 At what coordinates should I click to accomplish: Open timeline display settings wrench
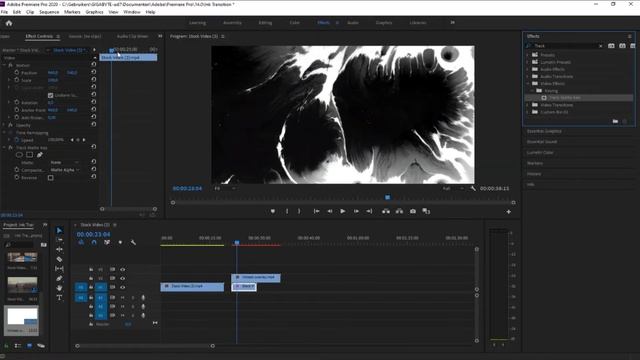(x=133, y=242)
